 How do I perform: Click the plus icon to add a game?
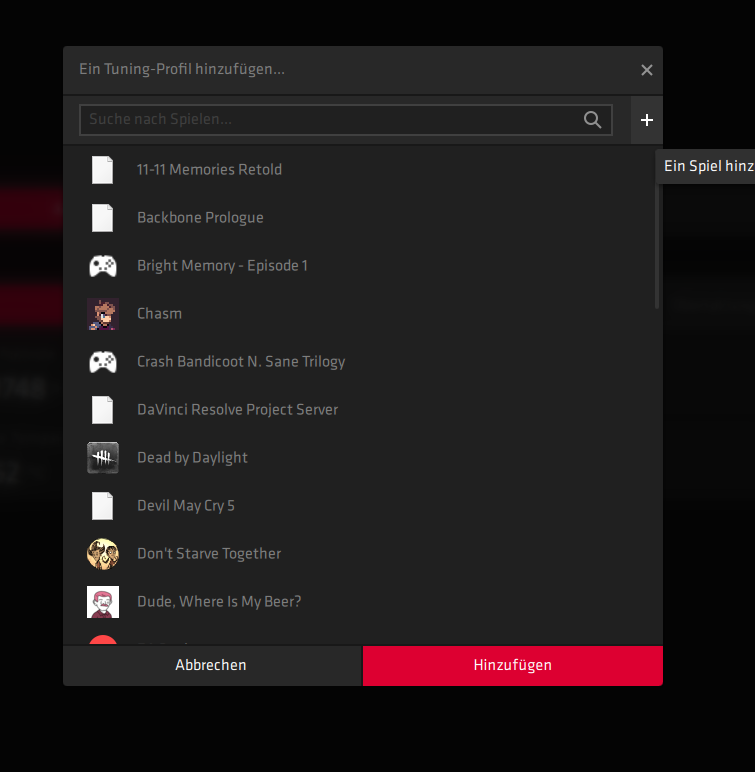coord(647,120)
